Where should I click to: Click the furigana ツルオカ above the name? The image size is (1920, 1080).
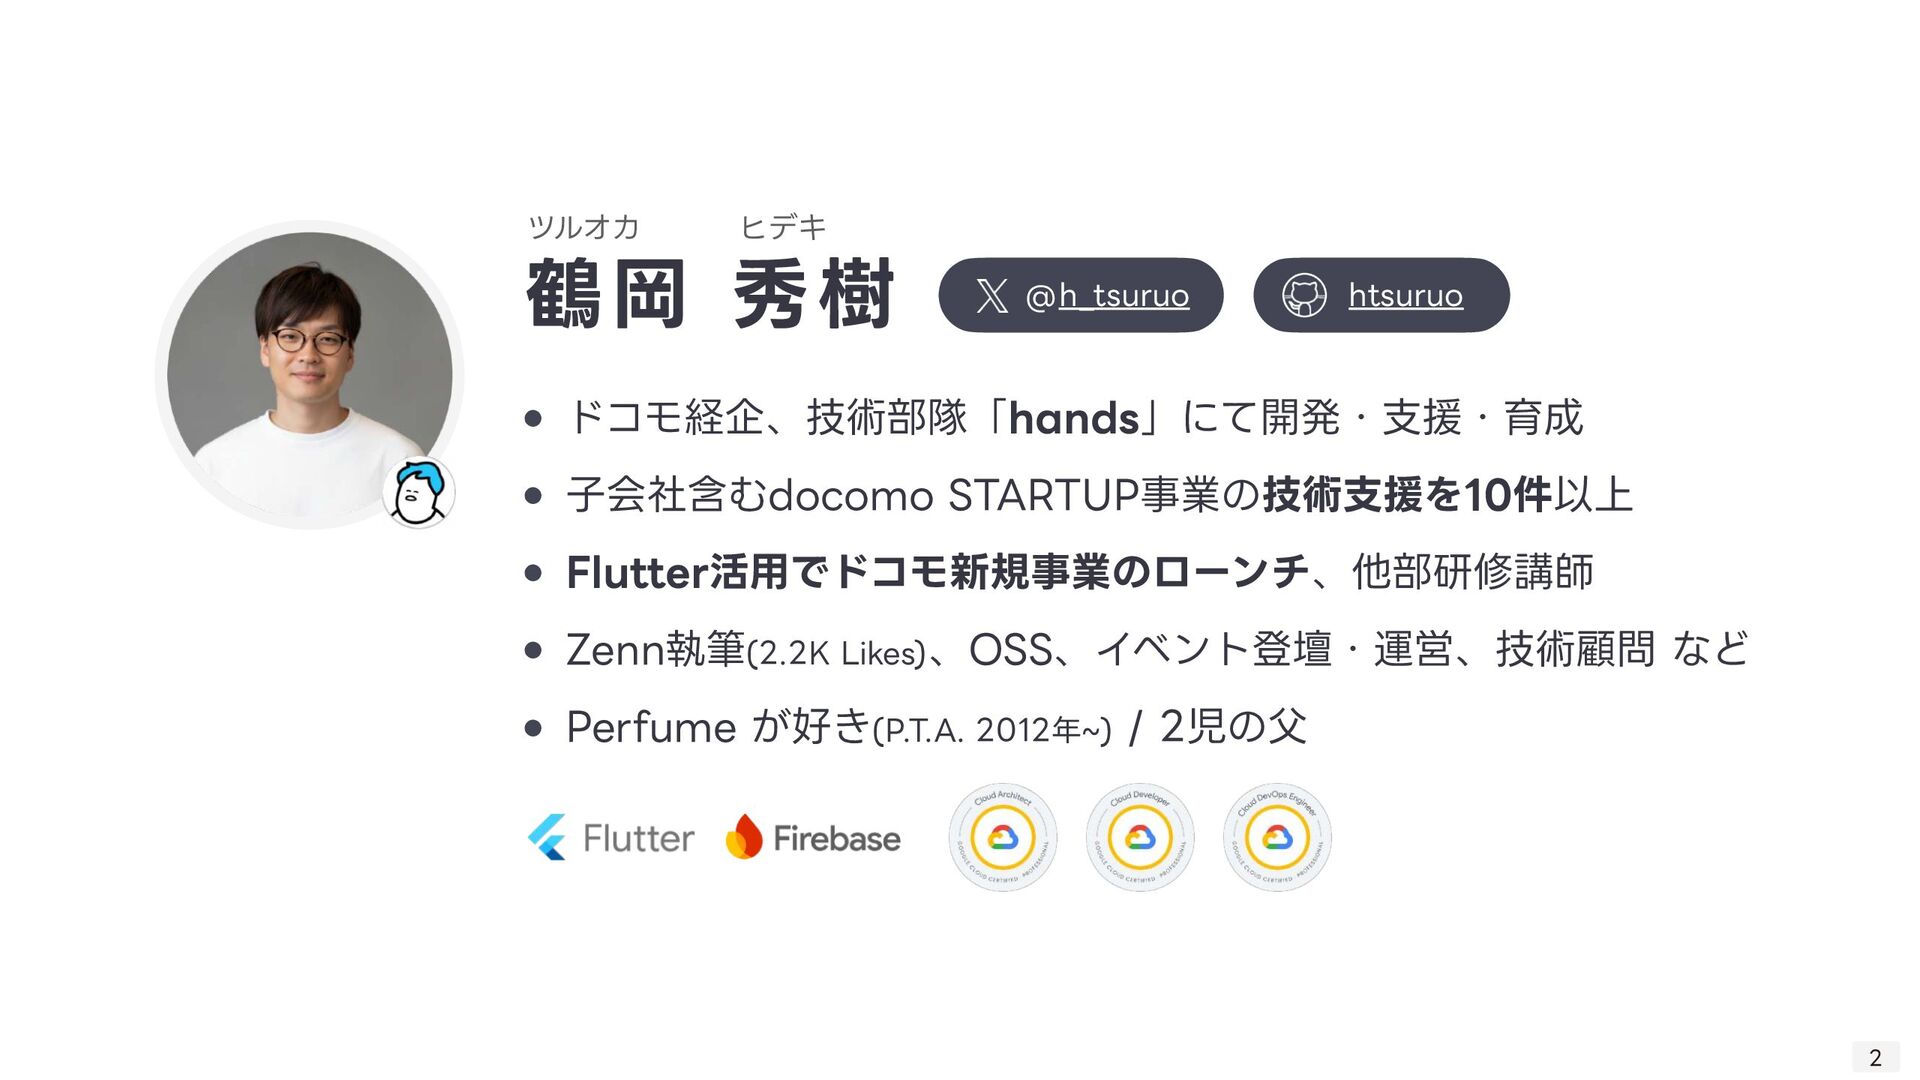coord(584,227)
